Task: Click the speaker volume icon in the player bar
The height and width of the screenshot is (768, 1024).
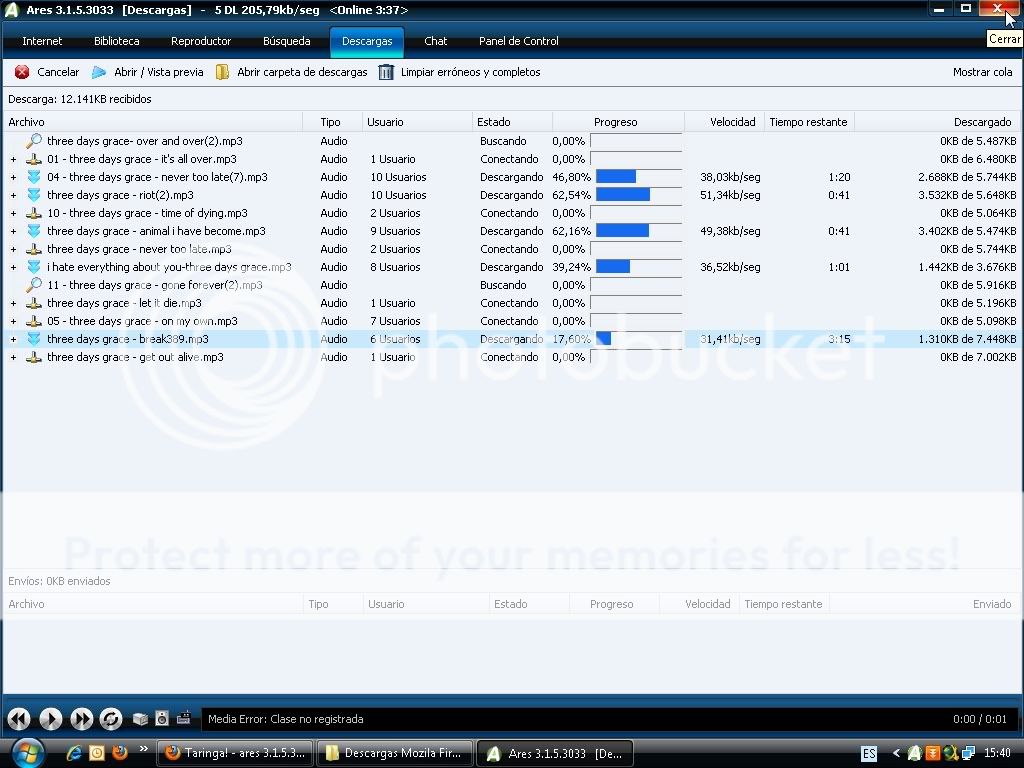Action: point(162,719)
